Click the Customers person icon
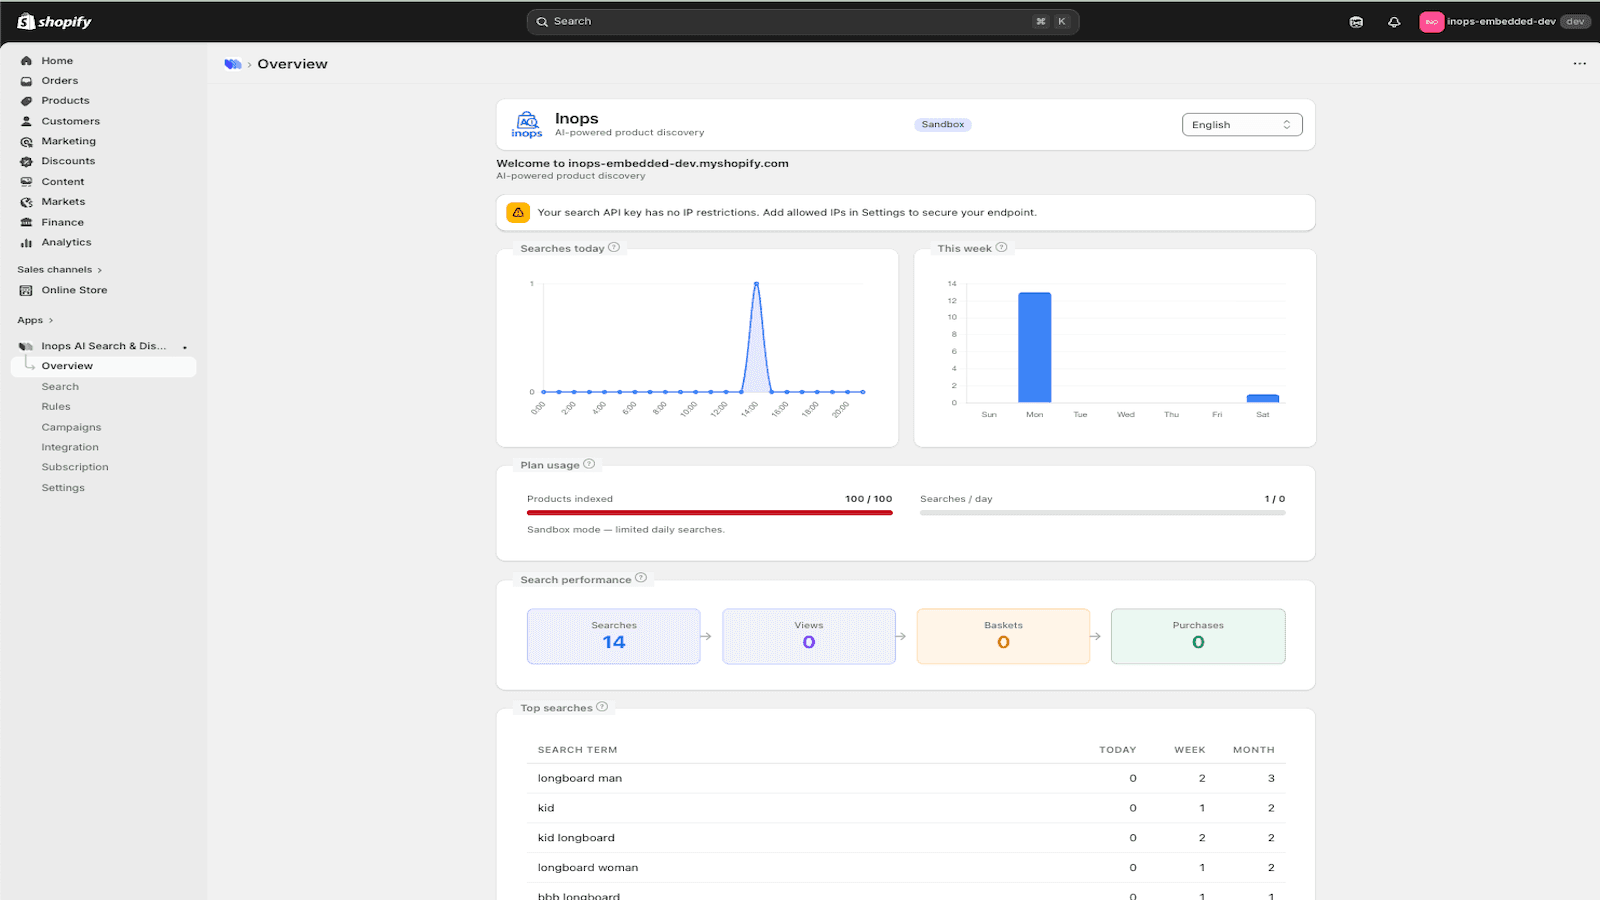1600x900 pixels. click(x=26, y=121)
